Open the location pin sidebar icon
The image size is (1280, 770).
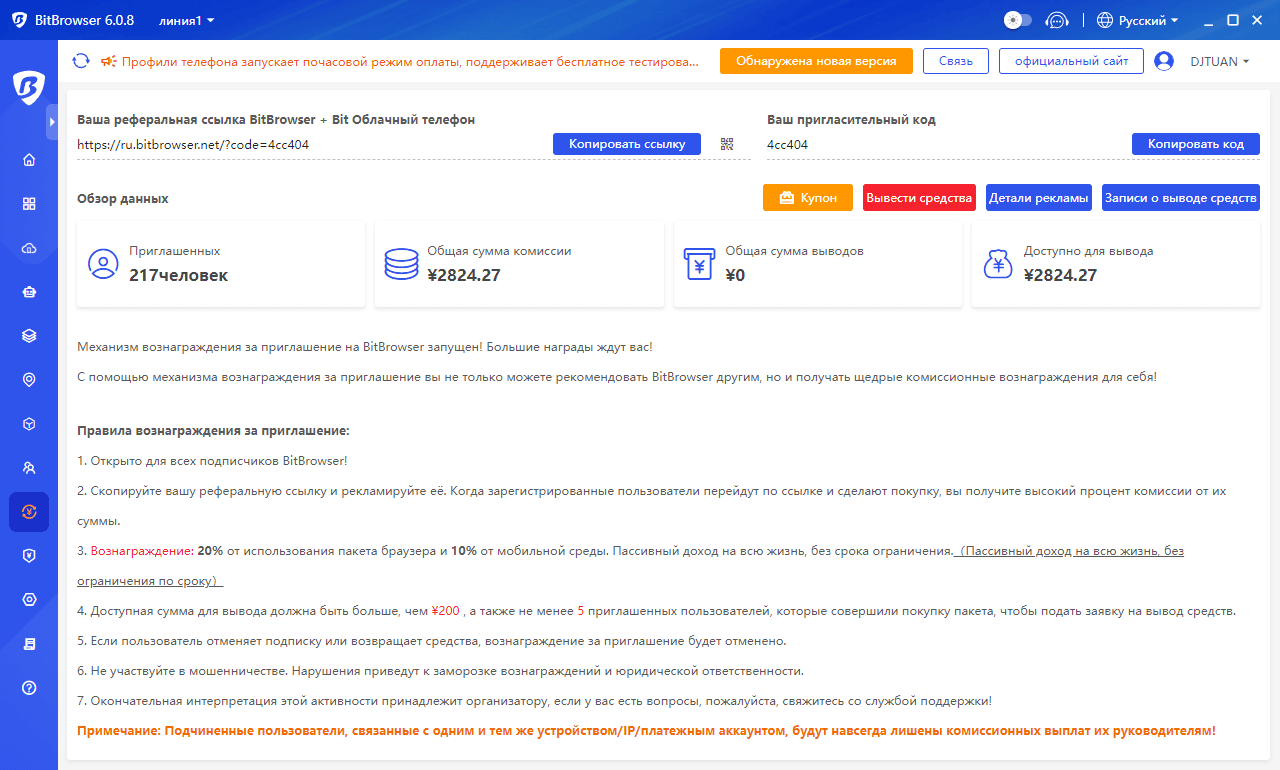(x=29, y=380)
